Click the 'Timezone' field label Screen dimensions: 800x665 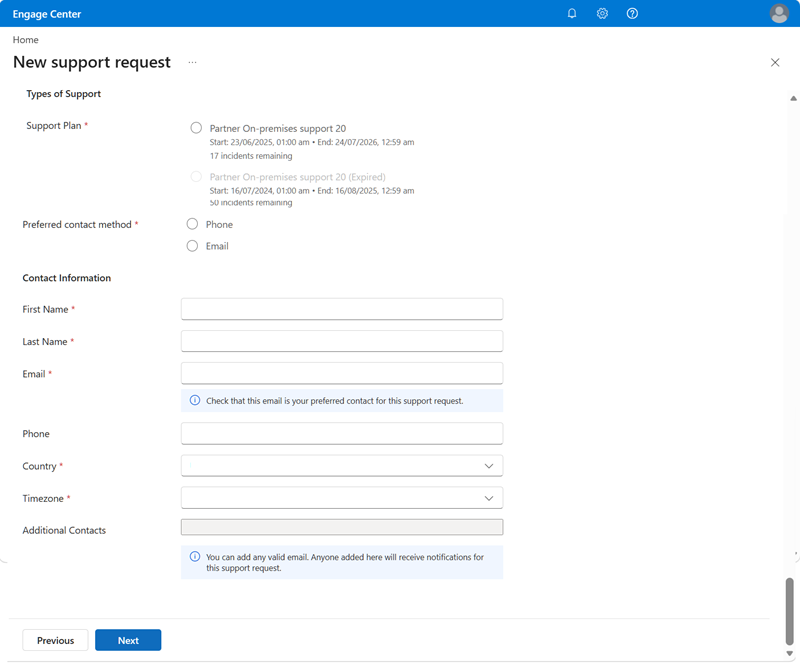click(43, 498)
